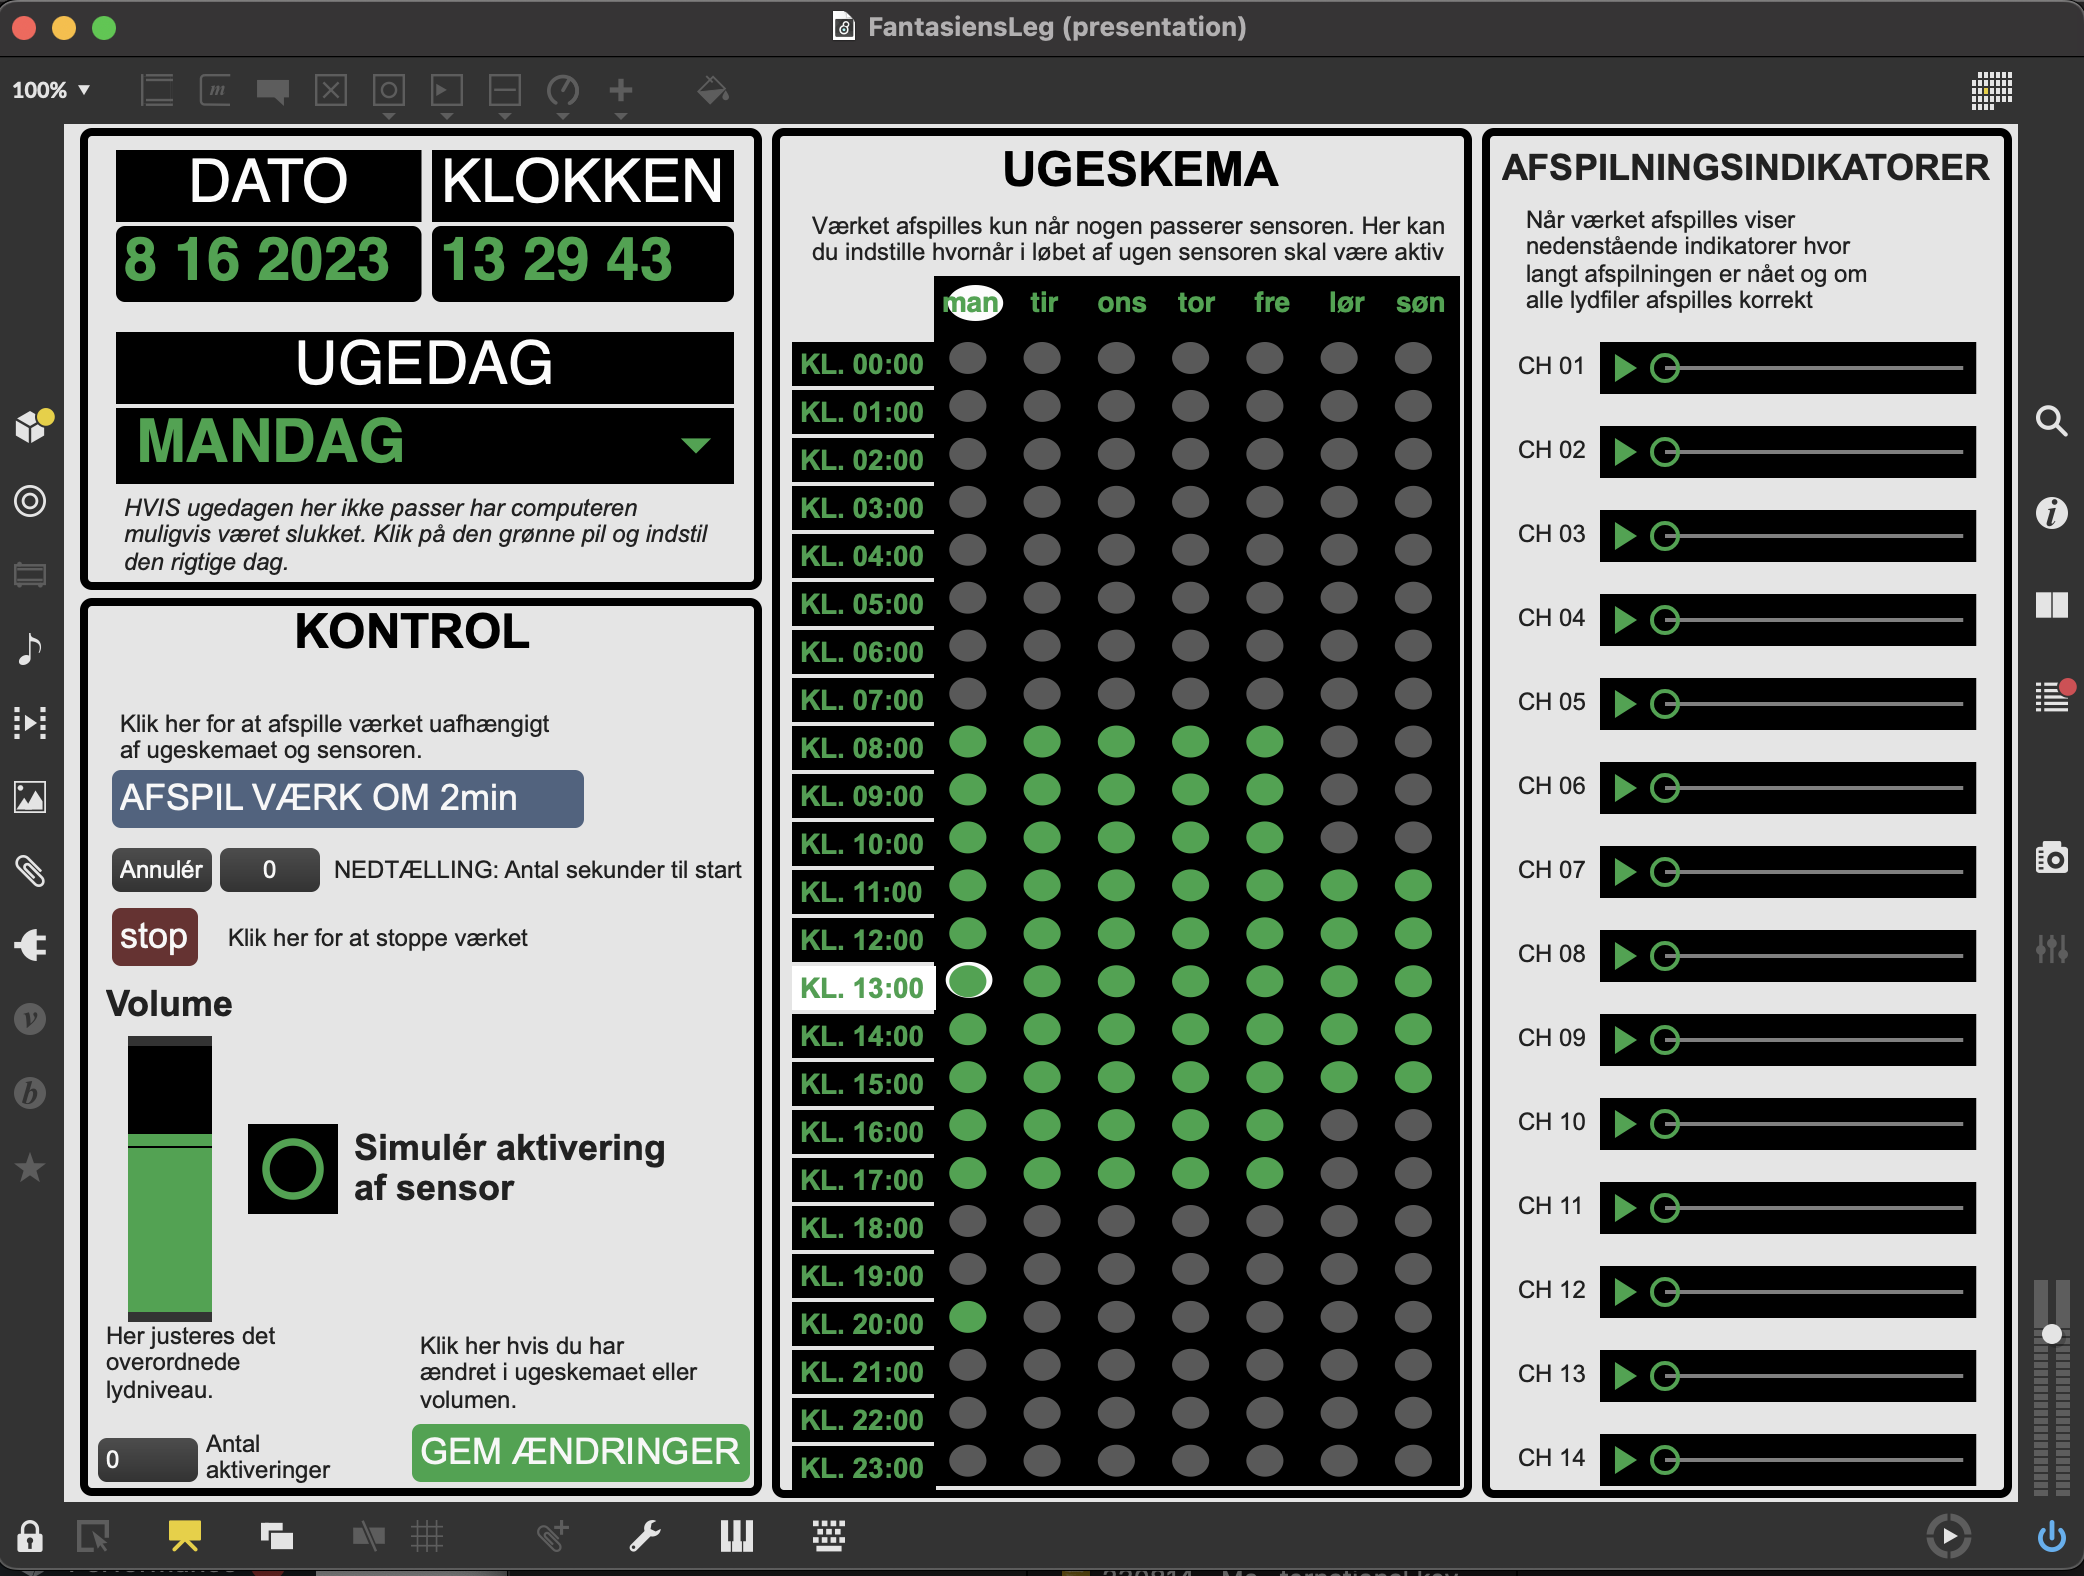Toggle the KL. 11:00 dot for søn
2084x1576 pixels.
pos(1413,886)
